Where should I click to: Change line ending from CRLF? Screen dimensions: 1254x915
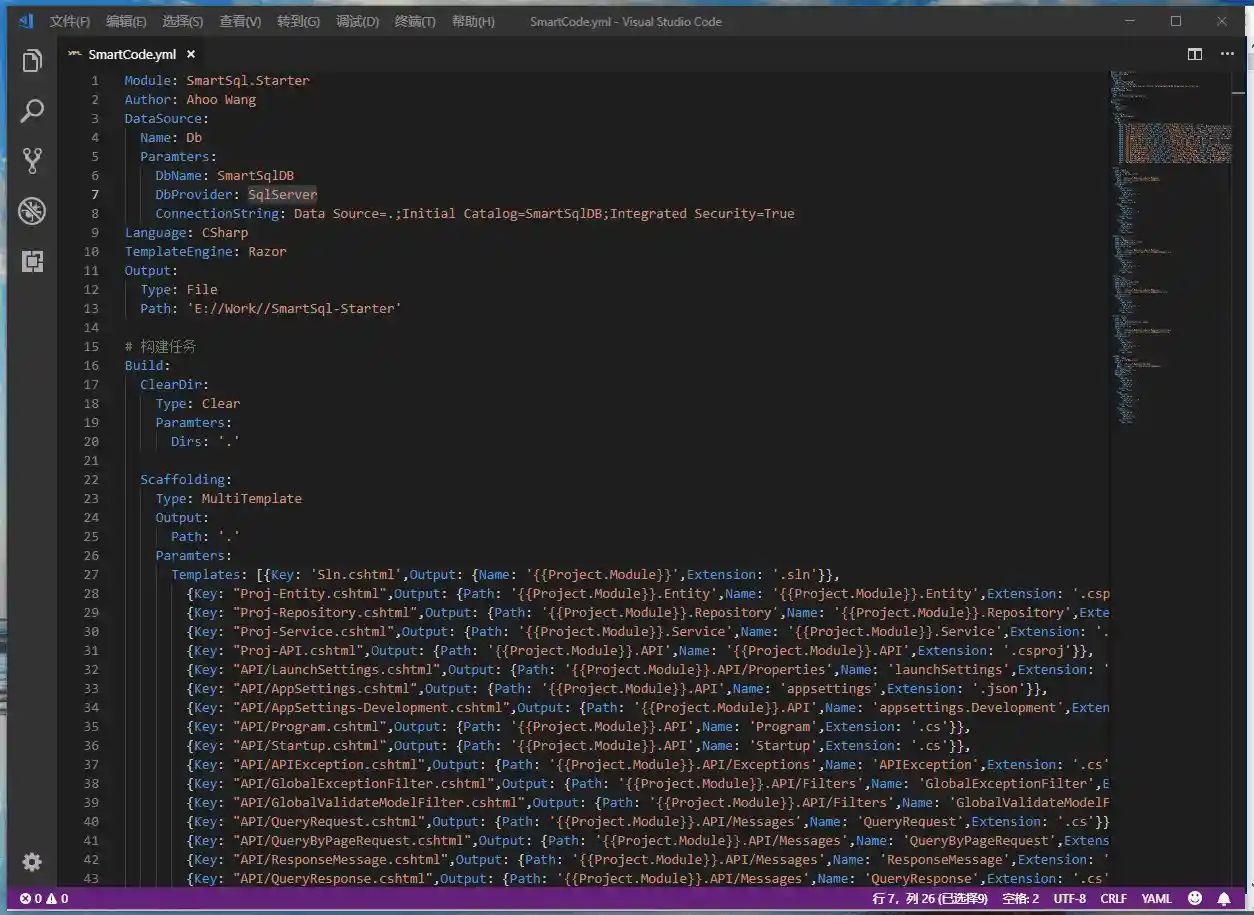click(x=1113, y=898)
